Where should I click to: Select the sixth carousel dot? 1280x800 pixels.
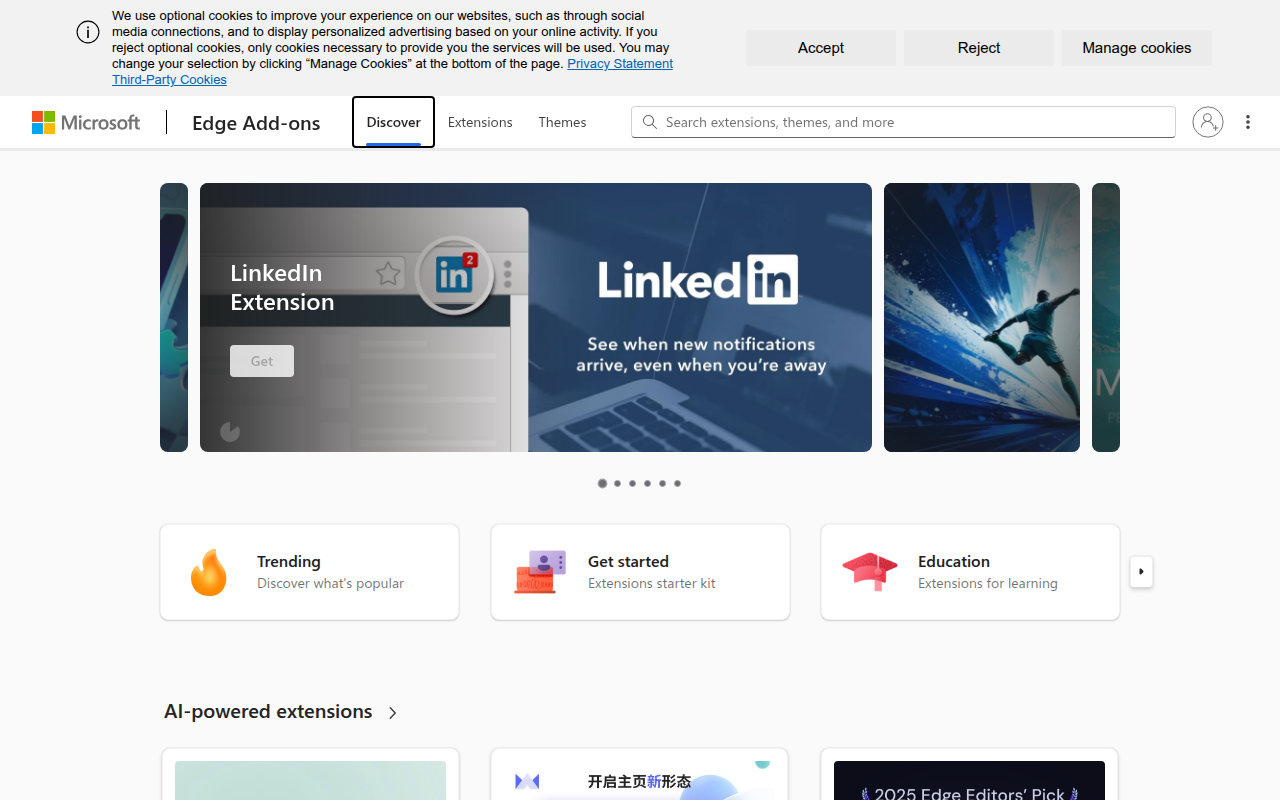coord(677,483)
